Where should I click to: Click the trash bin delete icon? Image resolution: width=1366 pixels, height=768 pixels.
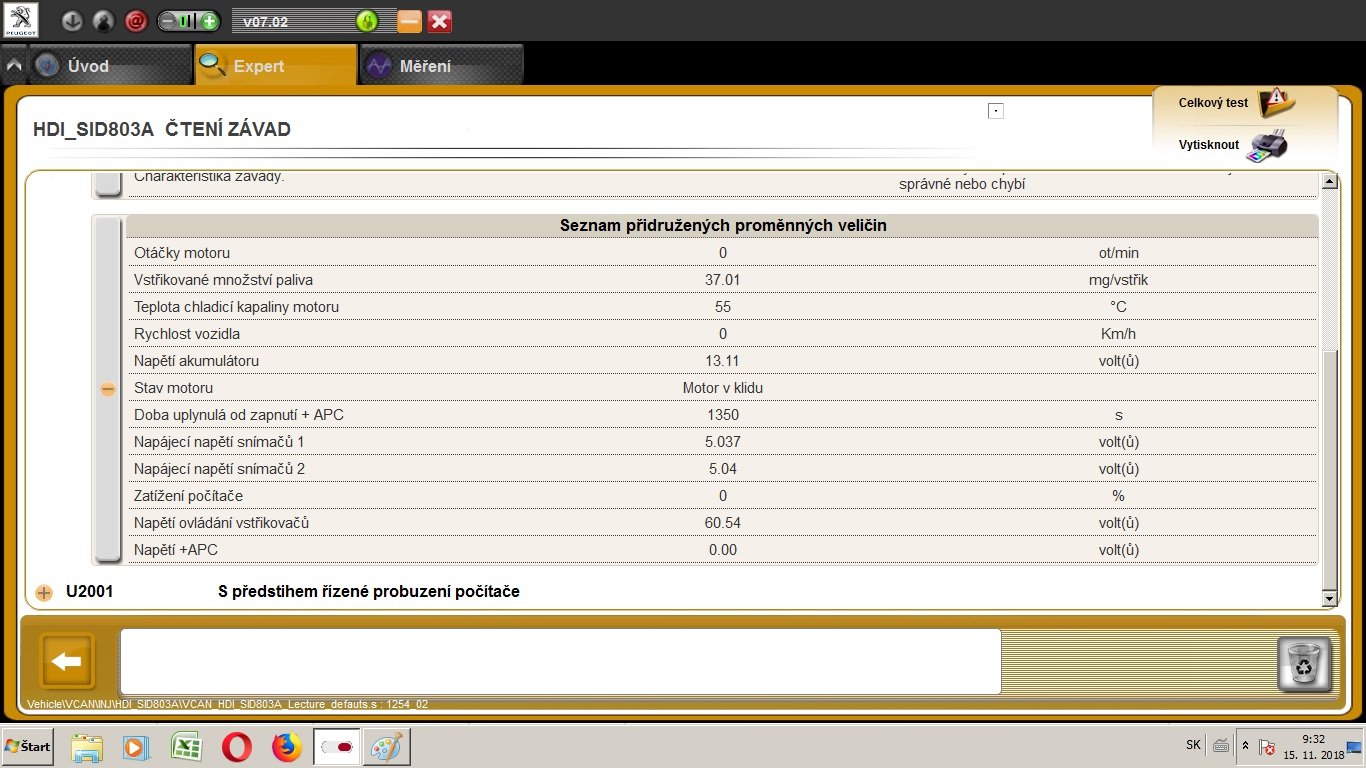pos(1304,664)
